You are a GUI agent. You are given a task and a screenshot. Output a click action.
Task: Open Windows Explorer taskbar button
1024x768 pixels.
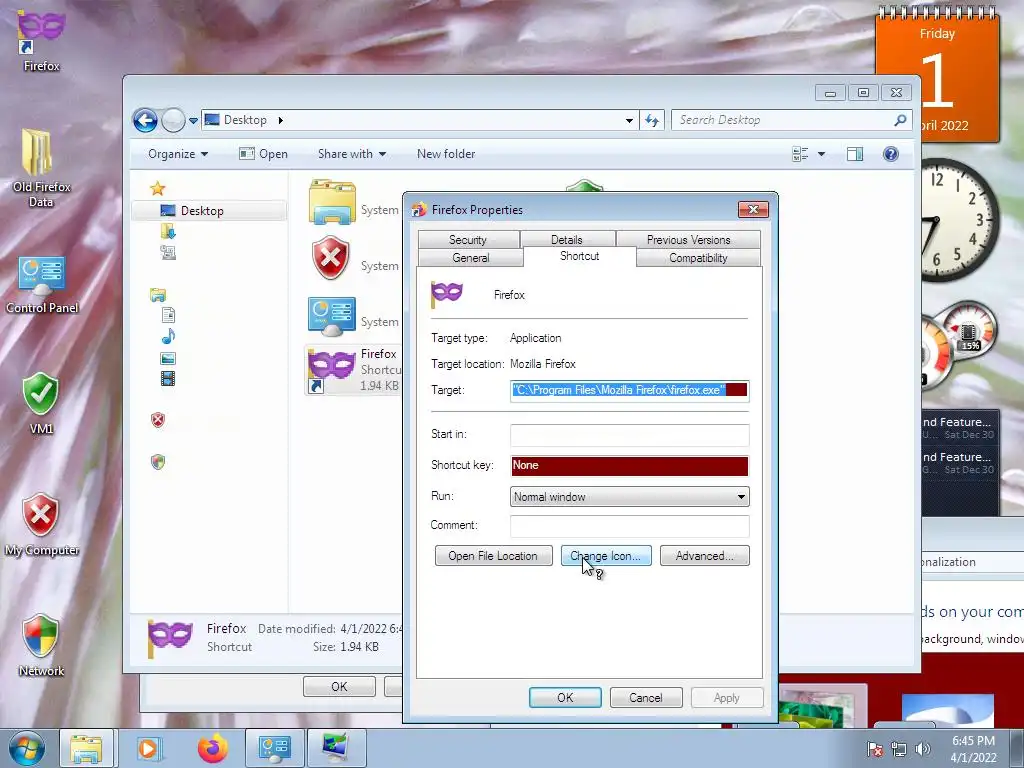coord(86,748)
